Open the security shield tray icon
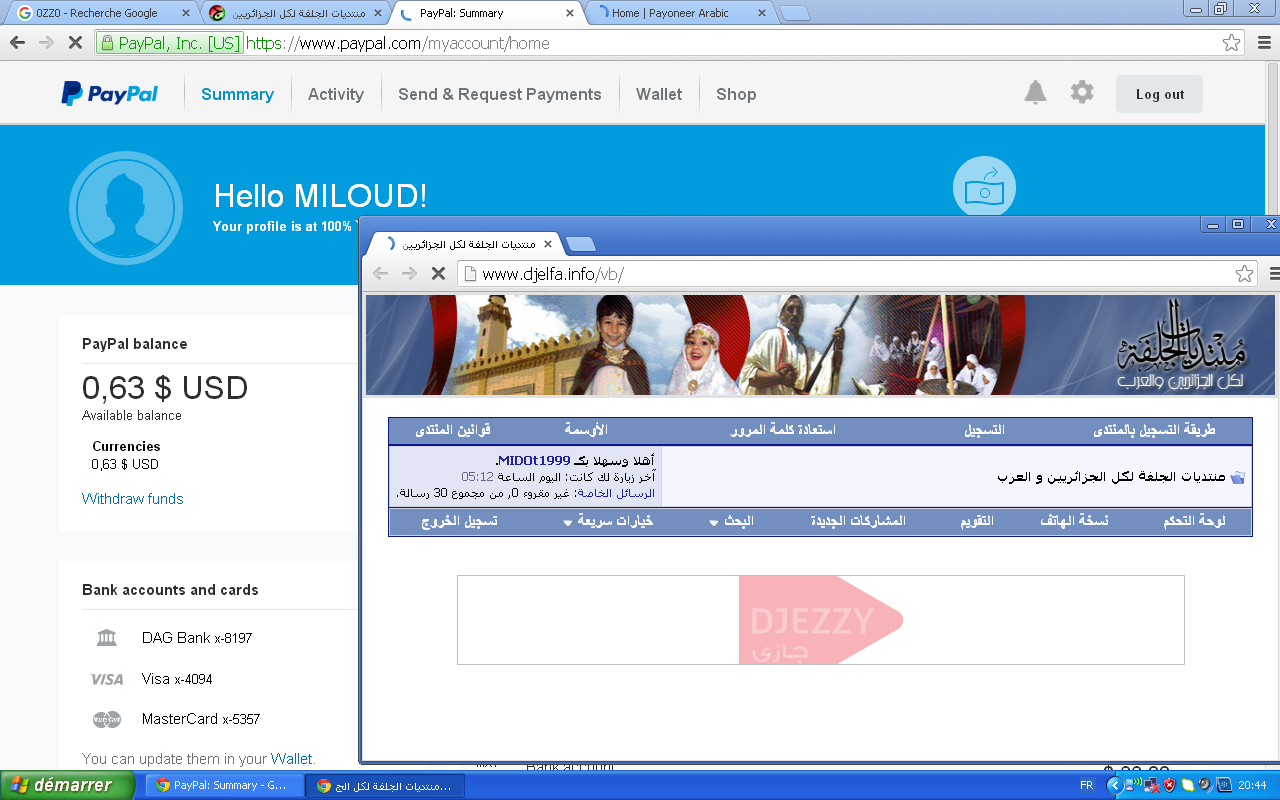This screenshot has height=800, width=1280. click(x=1169, y=785)
